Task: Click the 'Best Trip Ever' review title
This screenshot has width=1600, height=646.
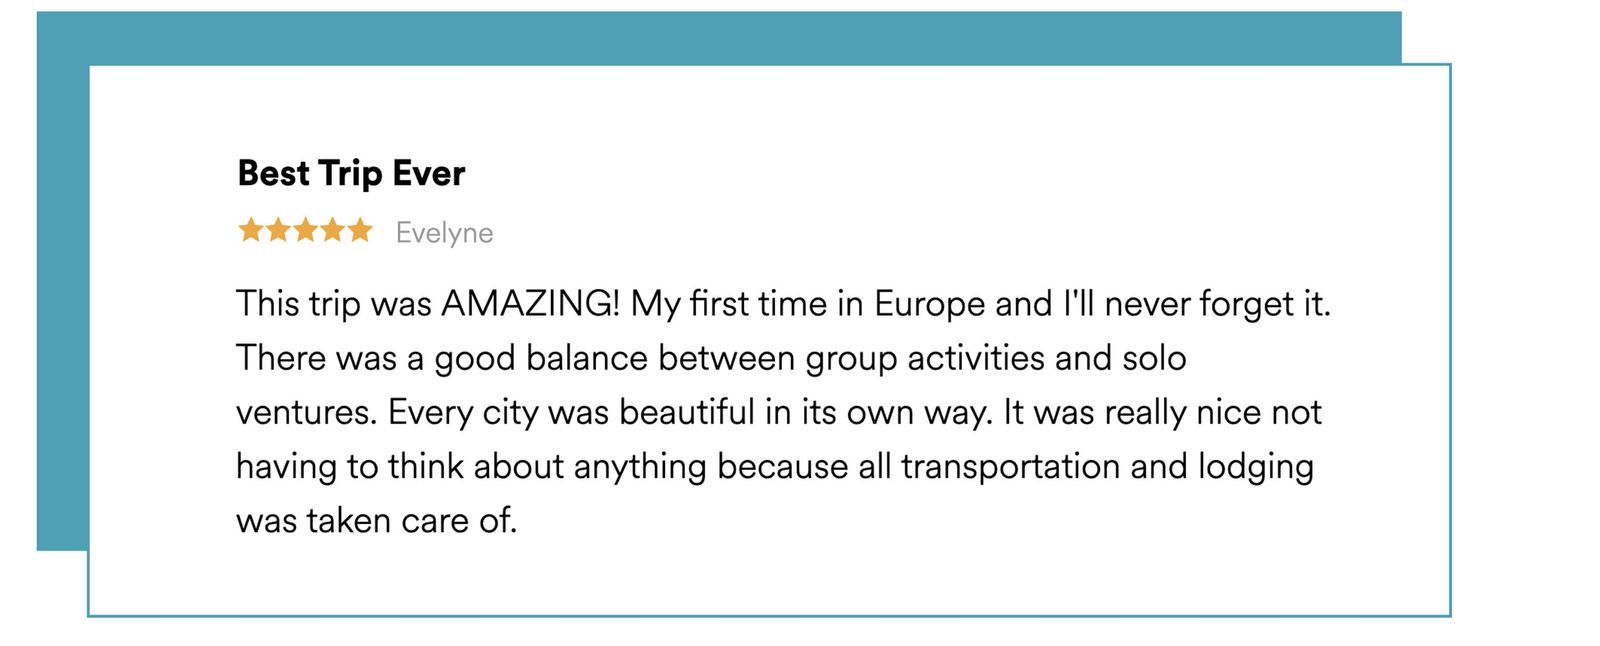Action: (351, 173)
